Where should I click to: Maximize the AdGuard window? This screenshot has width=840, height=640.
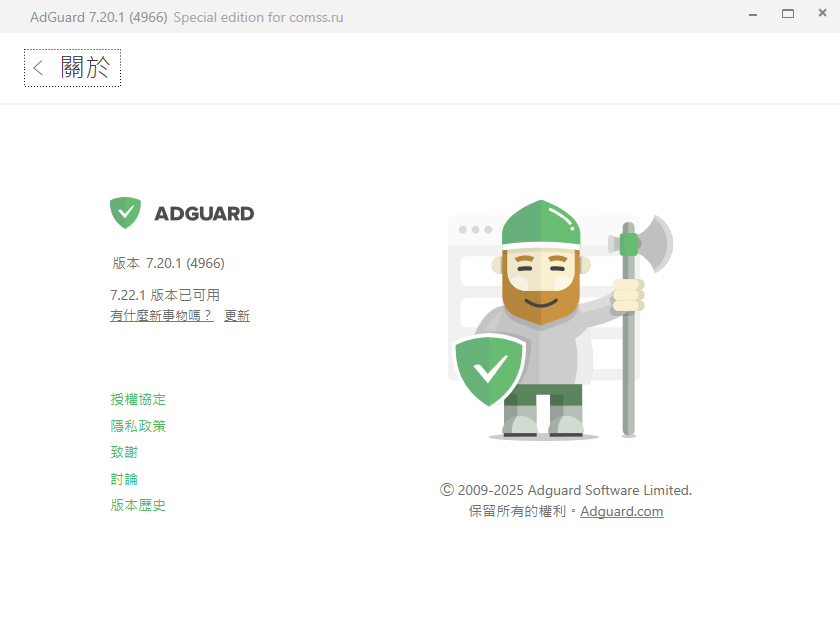788,14
